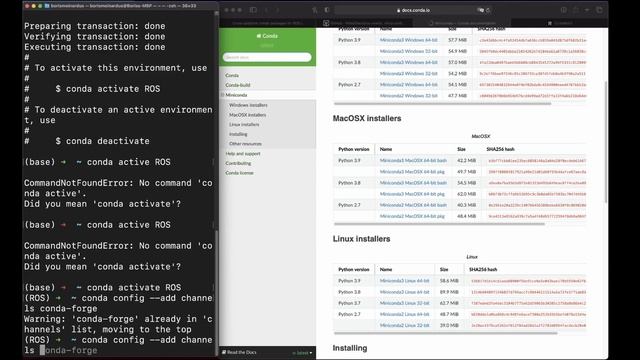640x360 pixels.
Task: Click the Installing heading on the page
Action: pyautogui.click(x=350, y=348)
